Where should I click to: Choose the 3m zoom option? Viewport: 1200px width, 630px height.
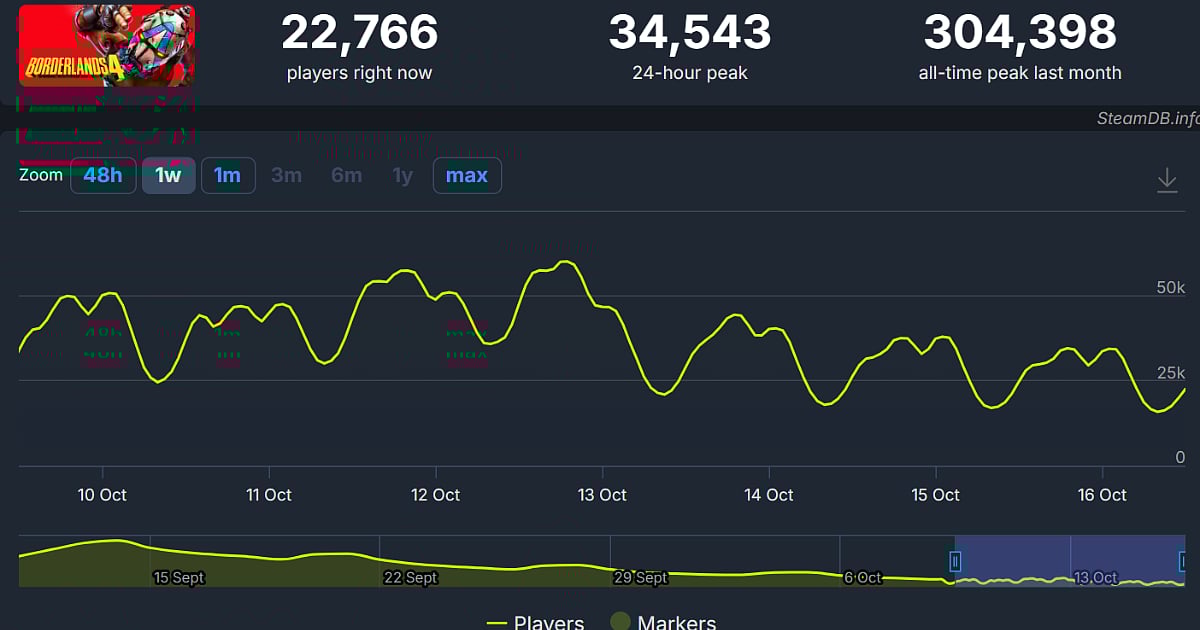tap(286, 176)
